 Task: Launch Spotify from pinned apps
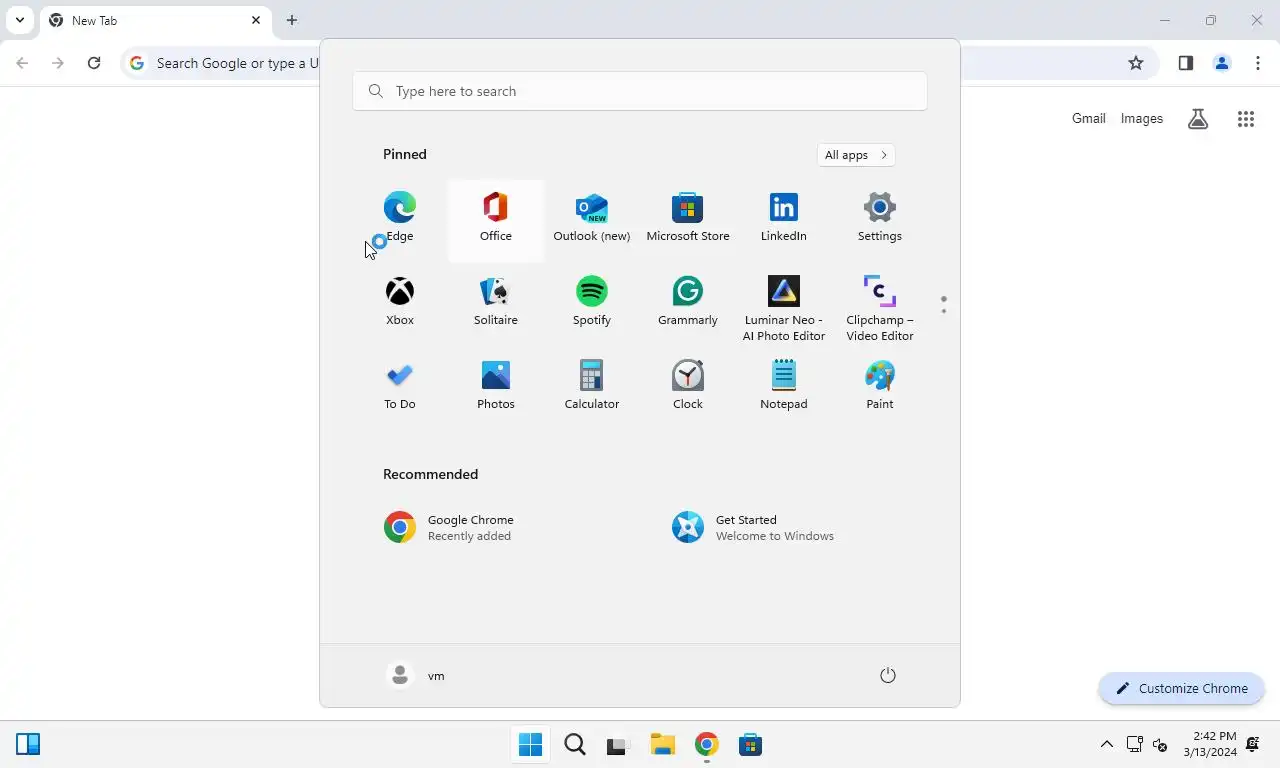pyautogui.click(x=591, y=302)
